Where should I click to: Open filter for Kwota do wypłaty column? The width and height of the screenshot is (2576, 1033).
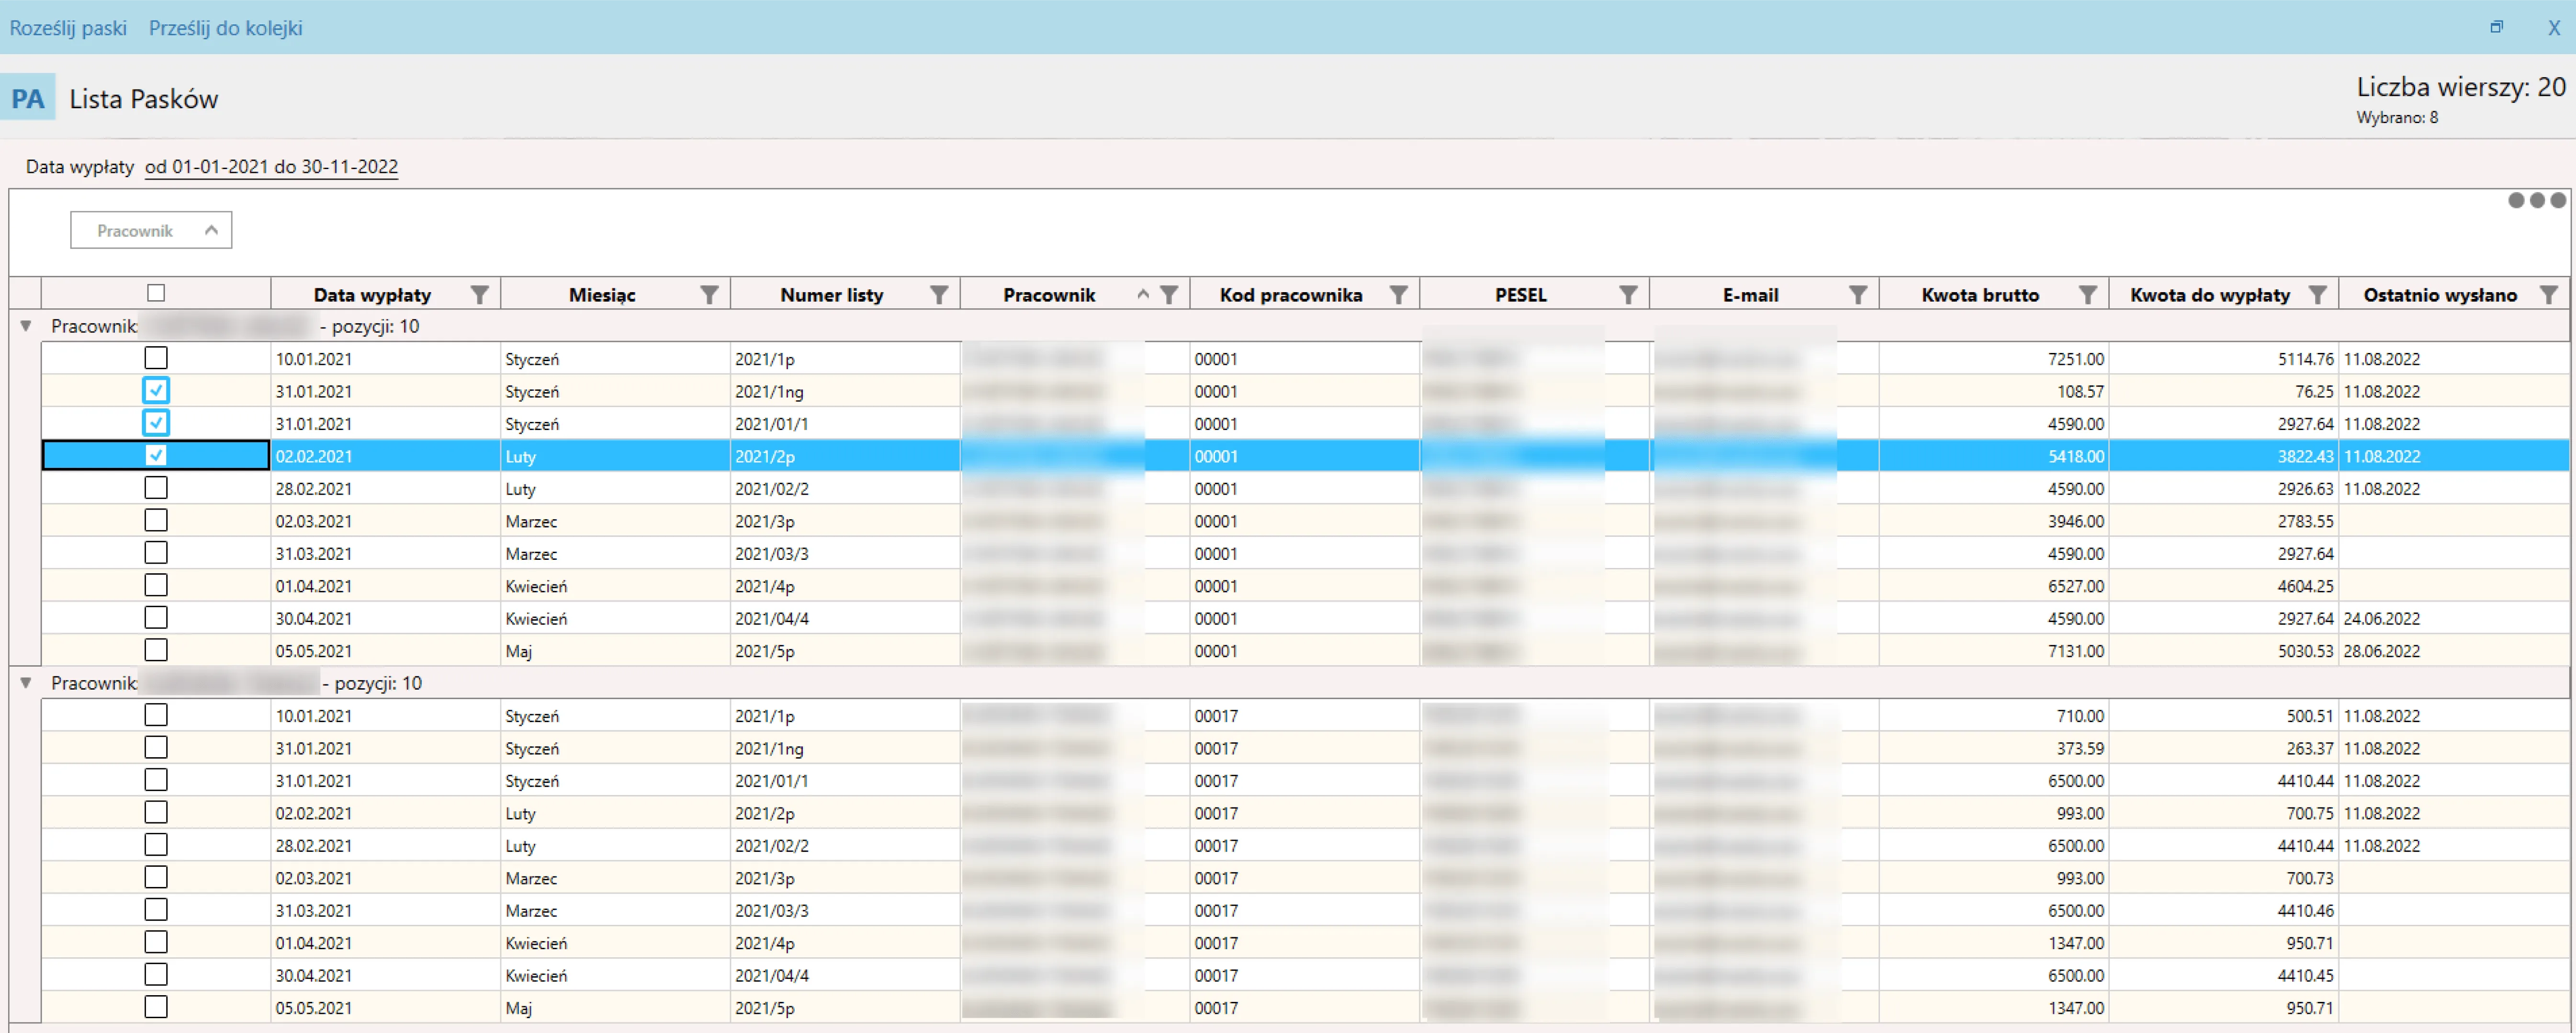[2318, 295]
